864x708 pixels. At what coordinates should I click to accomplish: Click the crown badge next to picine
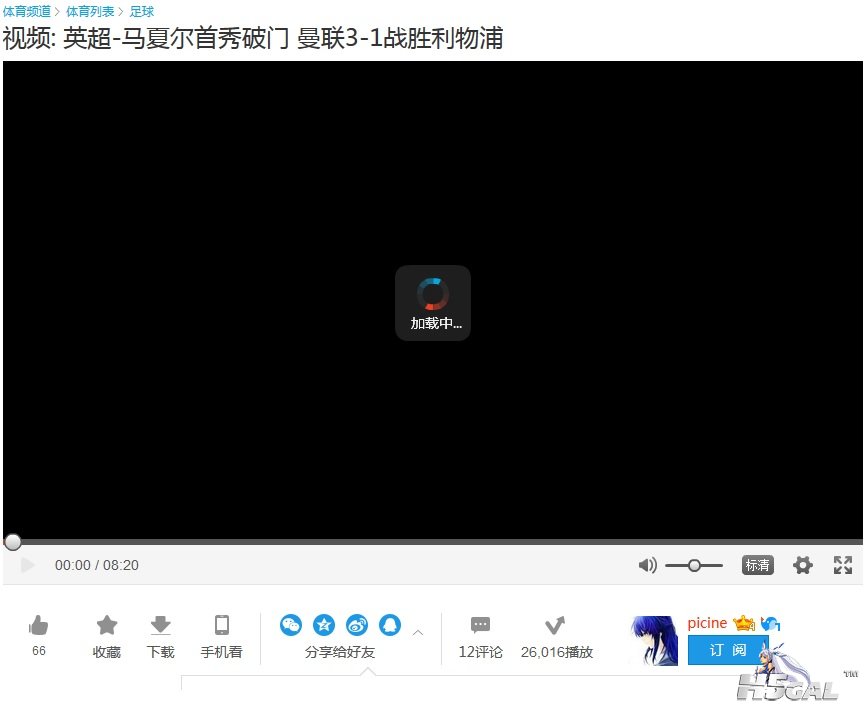click(744, 623)
